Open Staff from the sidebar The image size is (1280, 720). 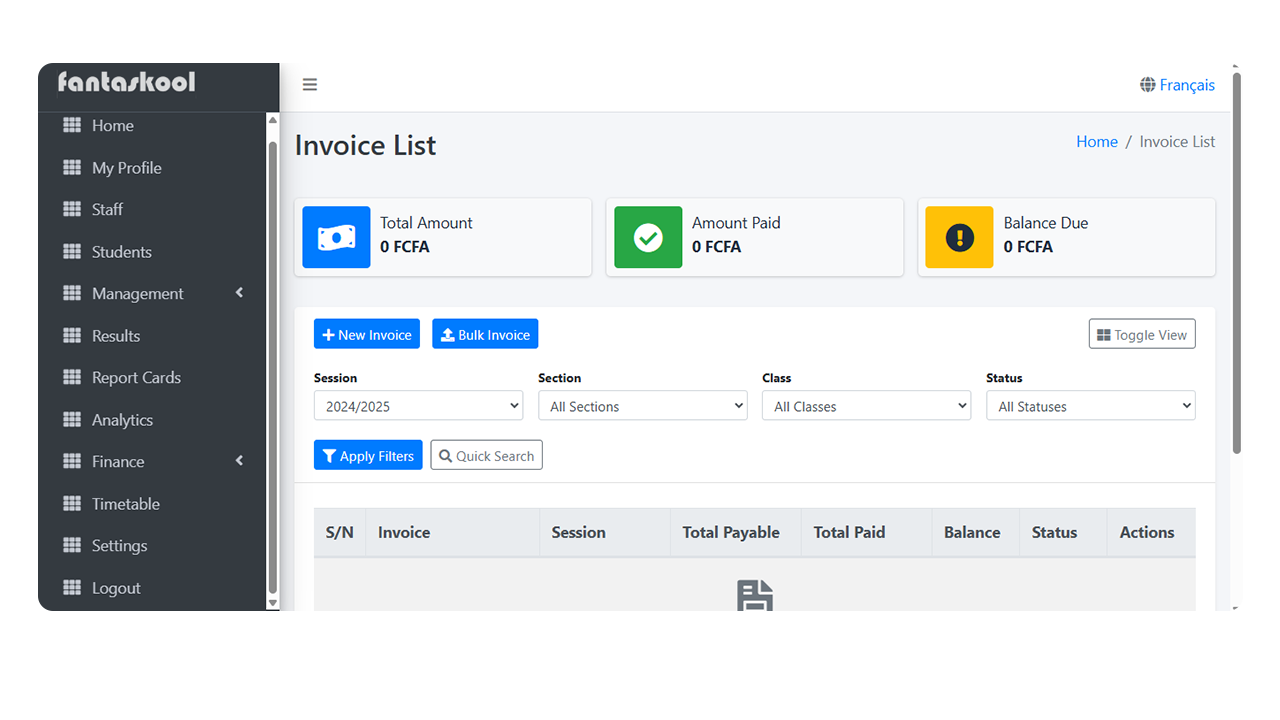coord(152,209)
